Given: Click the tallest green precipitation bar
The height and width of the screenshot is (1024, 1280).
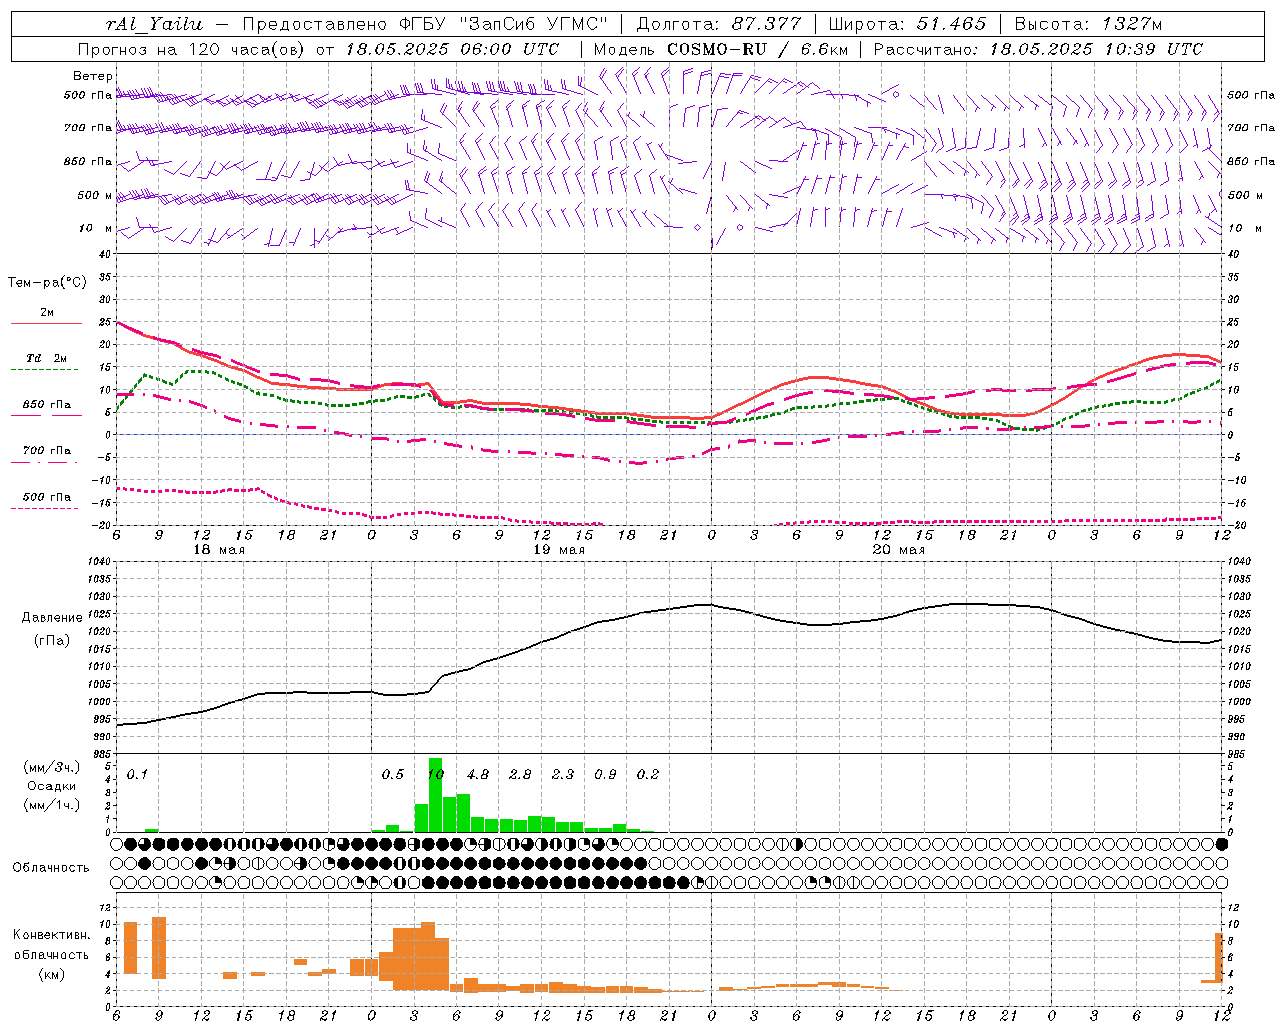Looking at the screenshot, I should pyautogui.click(x=435, y=795).
